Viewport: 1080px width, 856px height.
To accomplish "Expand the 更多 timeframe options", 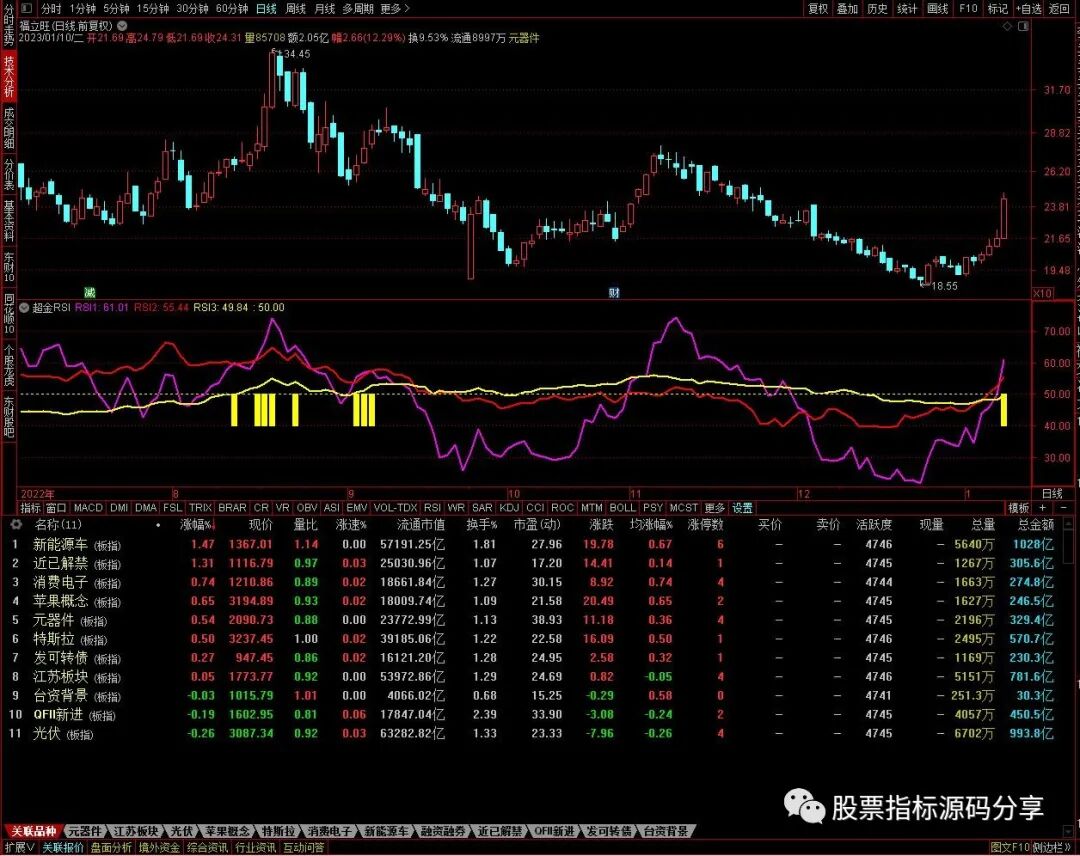I will [395, 9].
